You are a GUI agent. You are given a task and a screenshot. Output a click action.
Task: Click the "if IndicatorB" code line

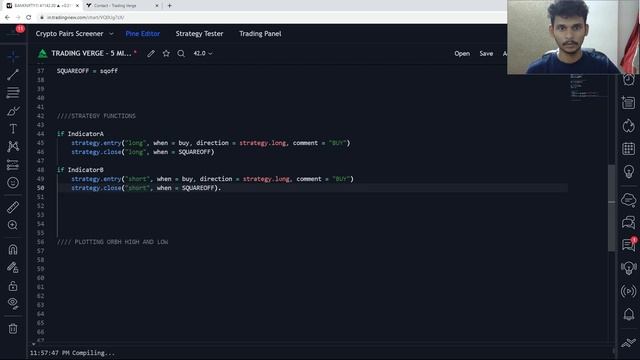(80, 170)
